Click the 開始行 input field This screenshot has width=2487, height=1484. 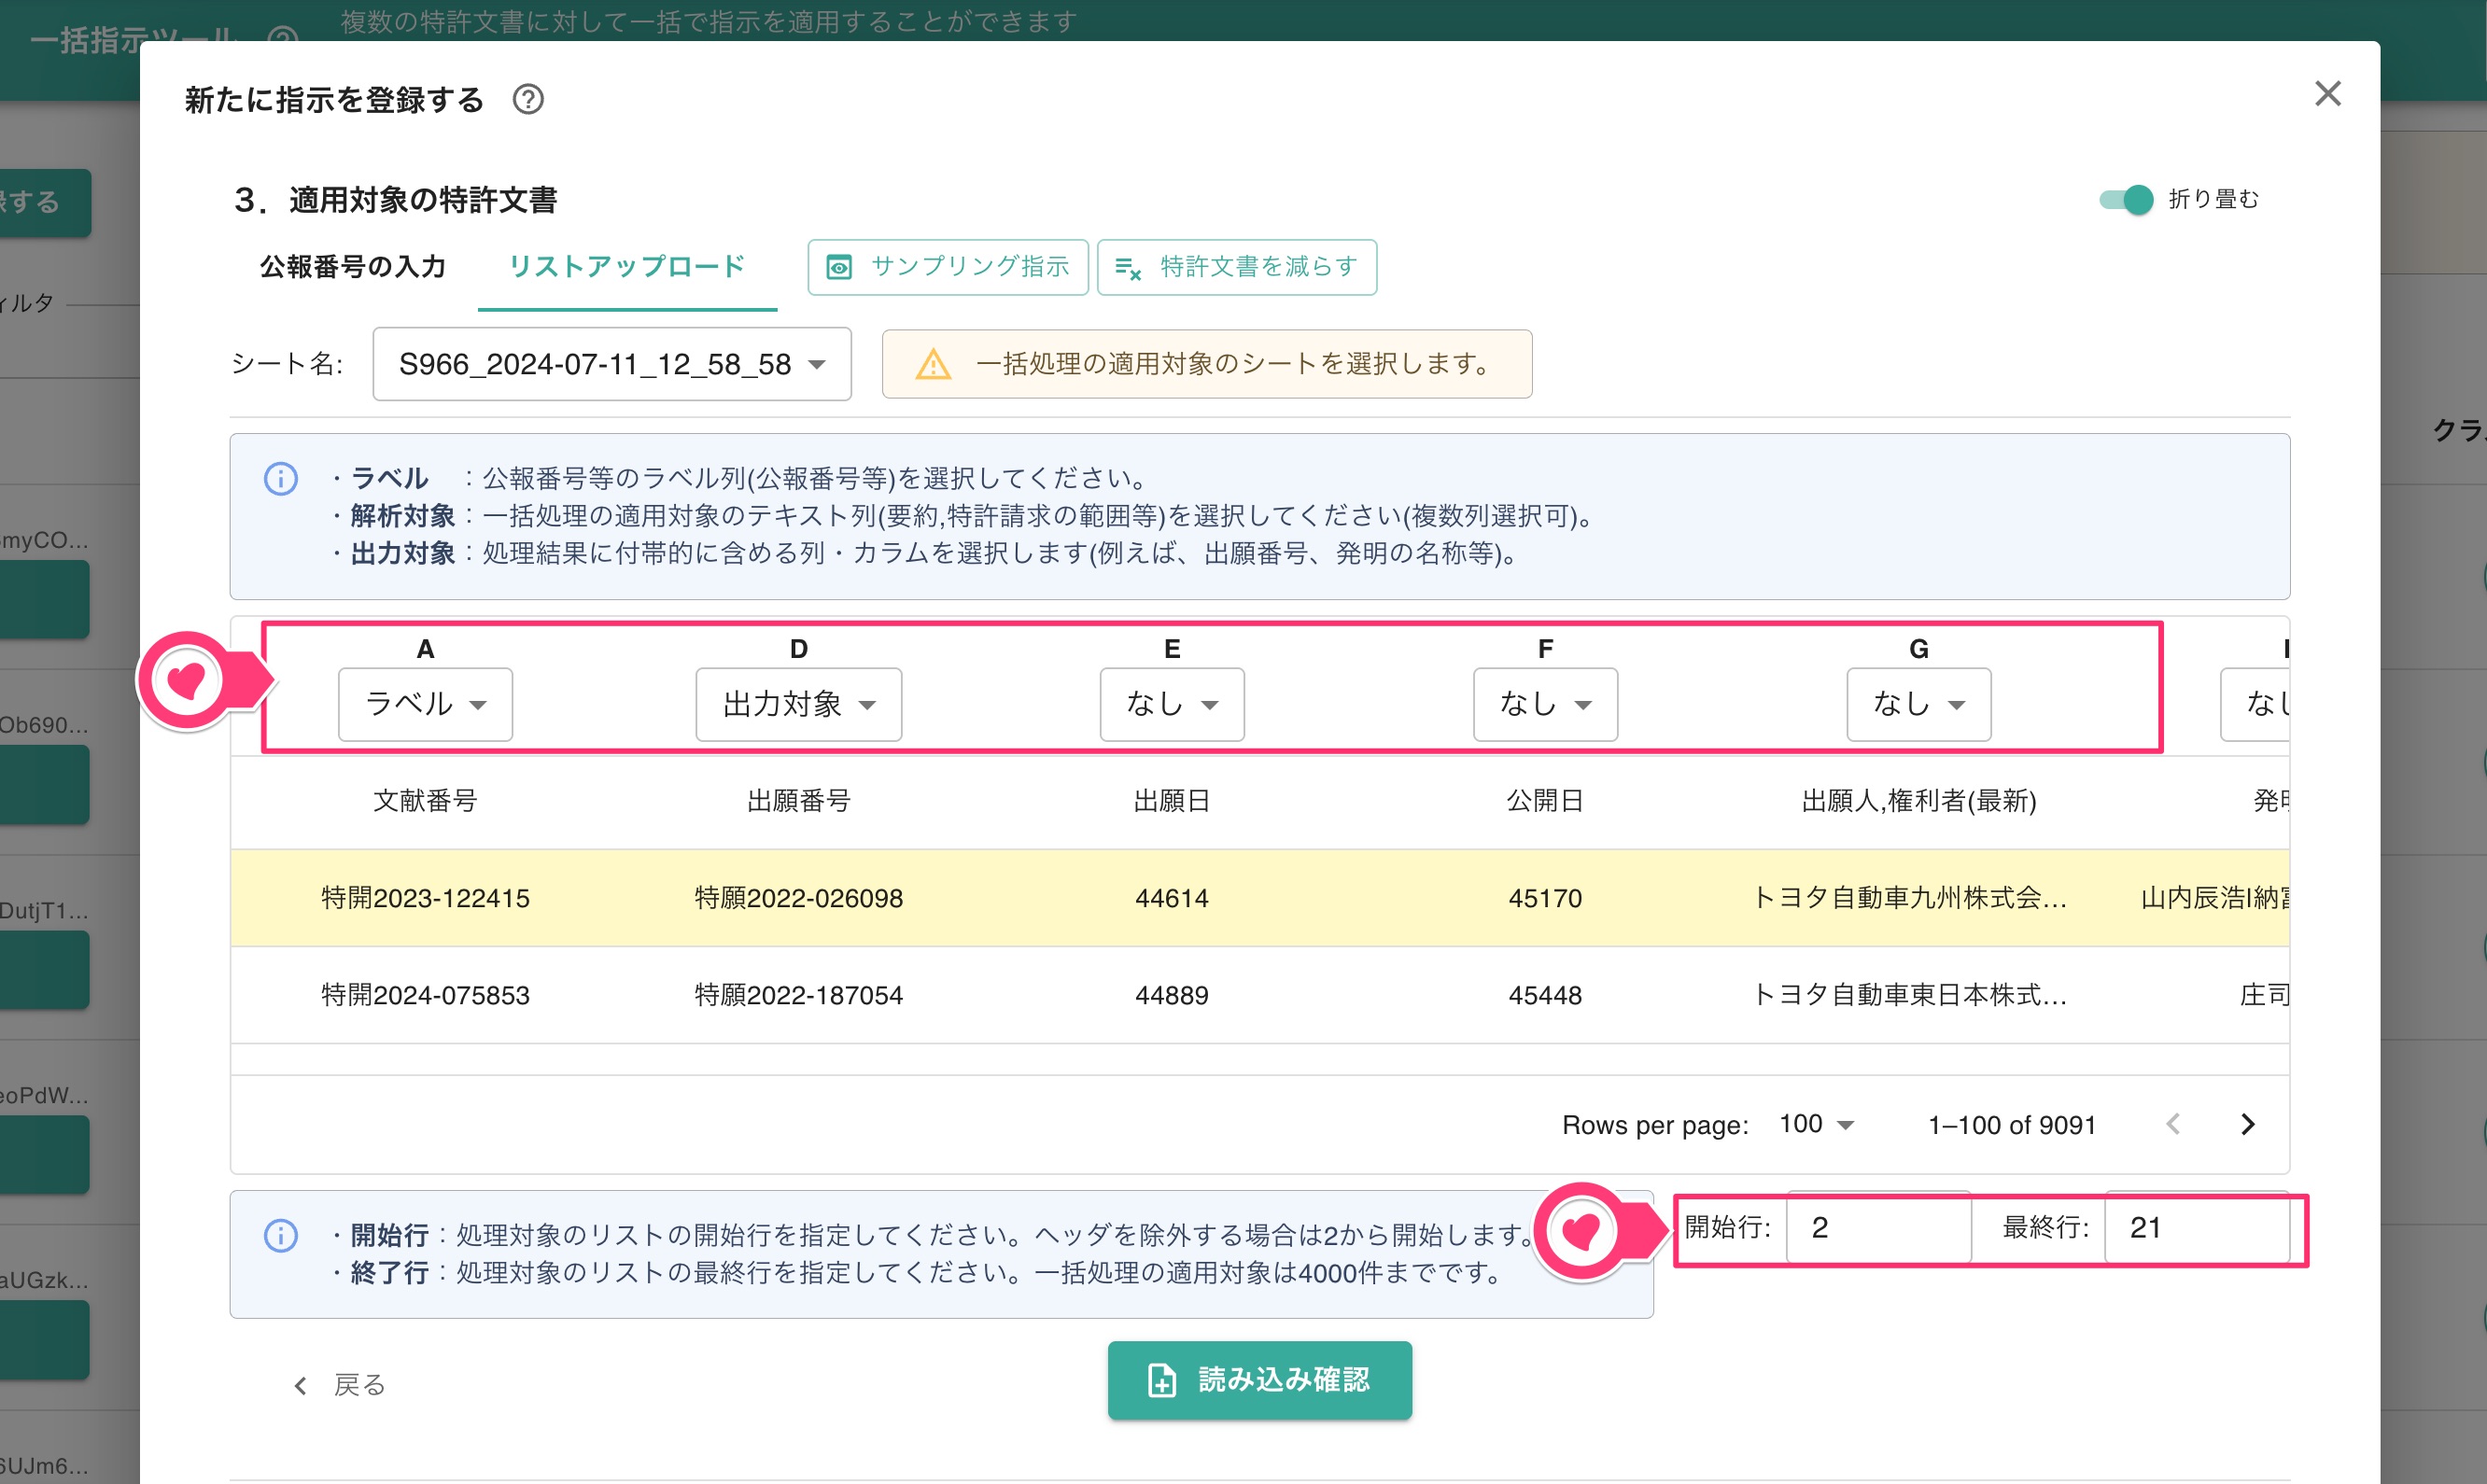point(1878,1228)
